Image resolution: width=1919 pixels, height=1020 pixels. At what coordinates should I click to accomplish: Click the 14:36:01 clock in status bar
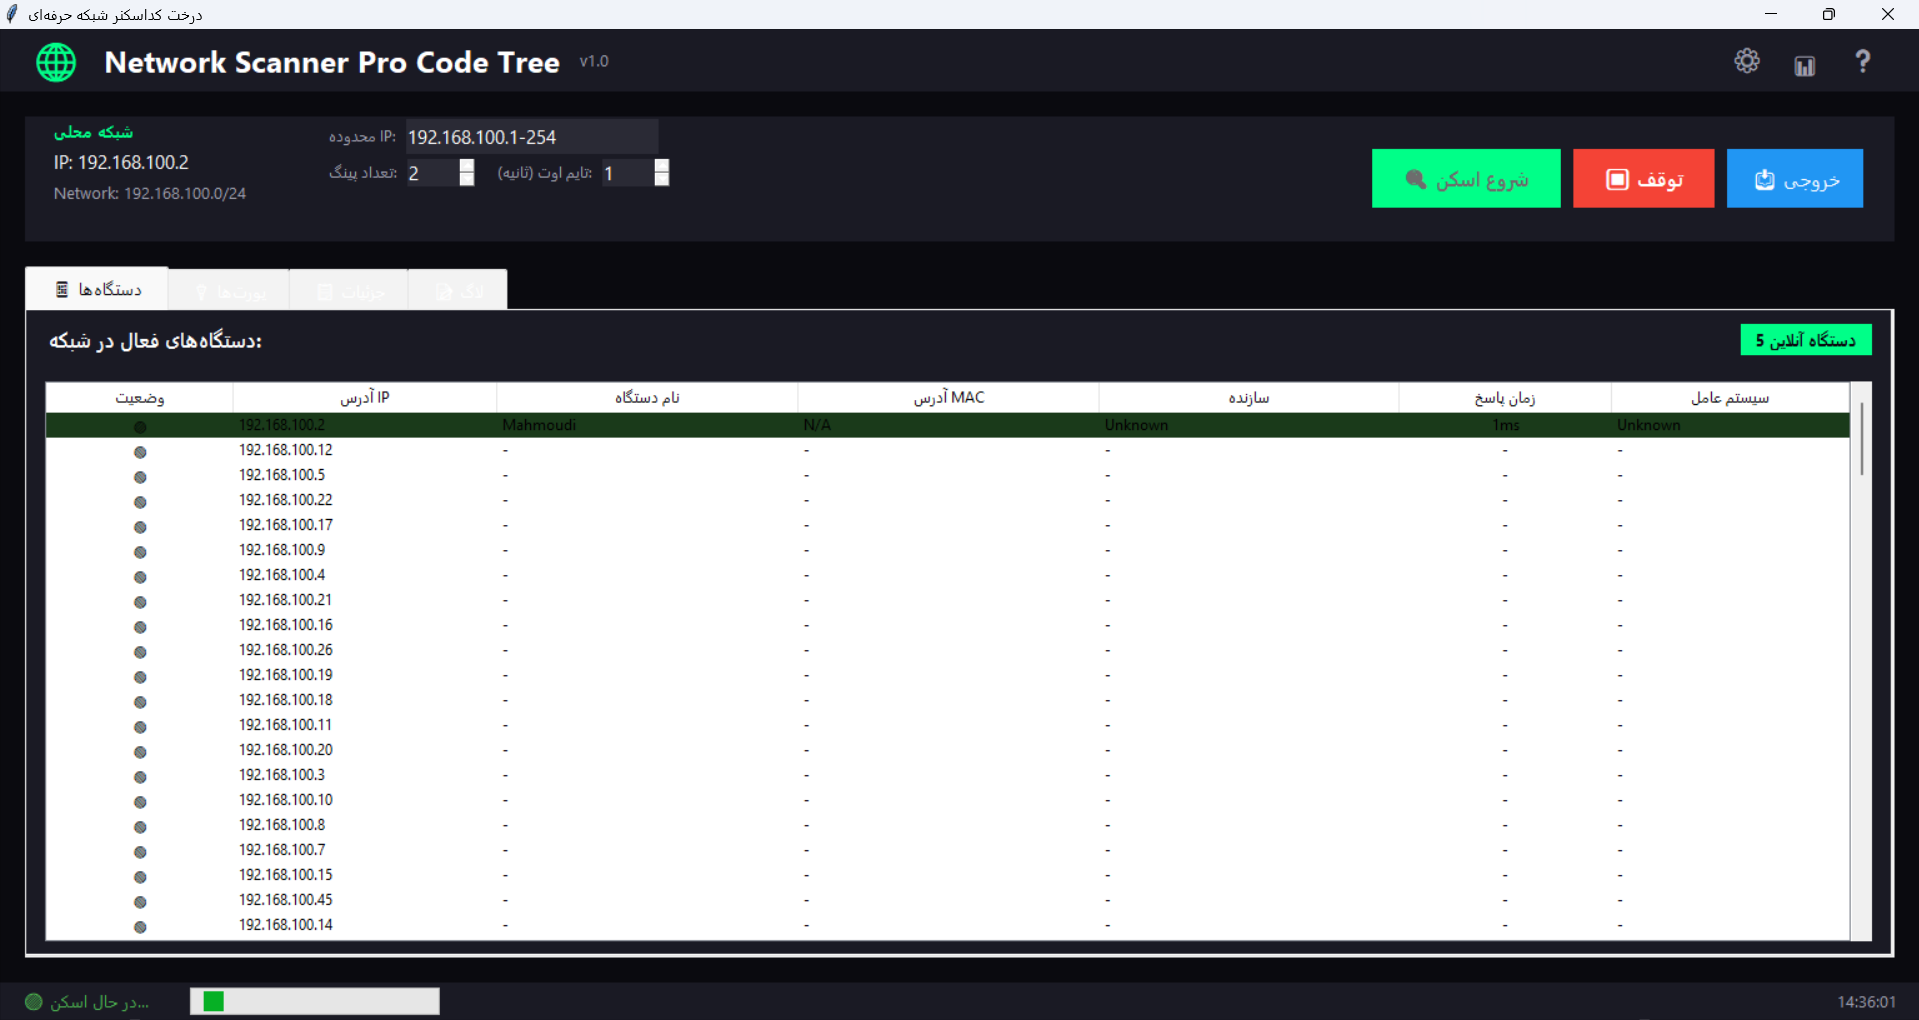tap(1866, 1002)
